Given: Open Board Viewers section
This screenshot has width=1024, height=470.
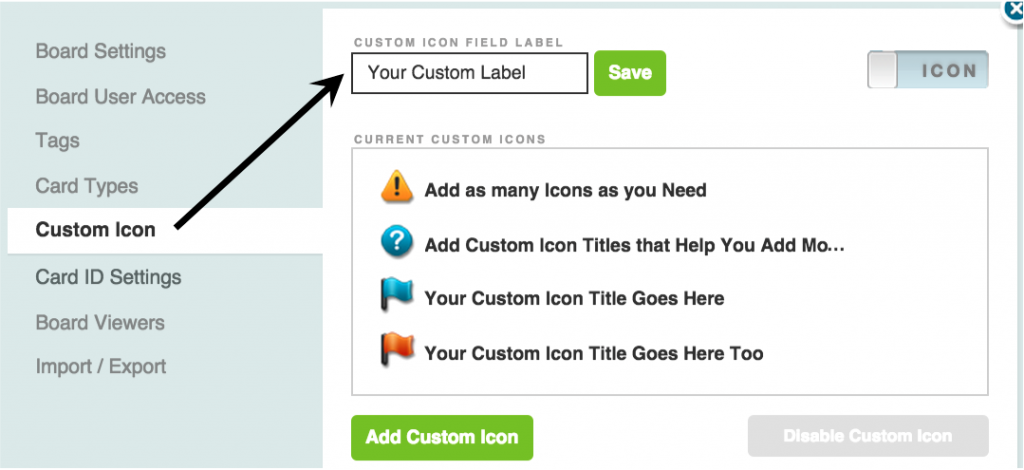Looking at the screenshot, I should coord(100,322).
